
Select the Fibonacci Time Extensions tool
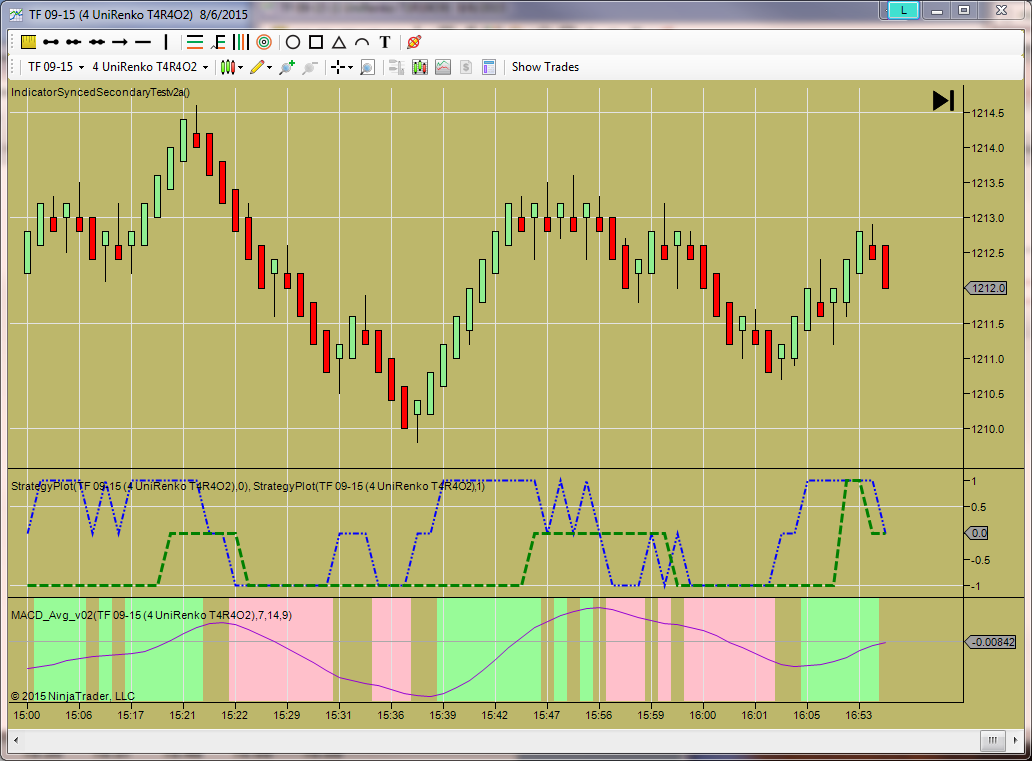pyautogui.click(x=241, y=42)
